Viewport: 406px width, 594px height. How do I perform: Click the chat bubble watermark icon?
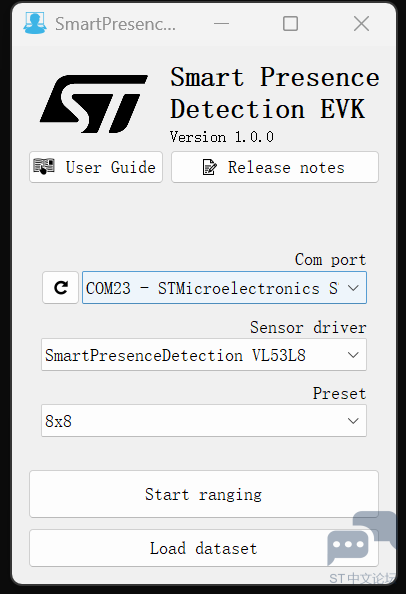click(x=360, y=537)
